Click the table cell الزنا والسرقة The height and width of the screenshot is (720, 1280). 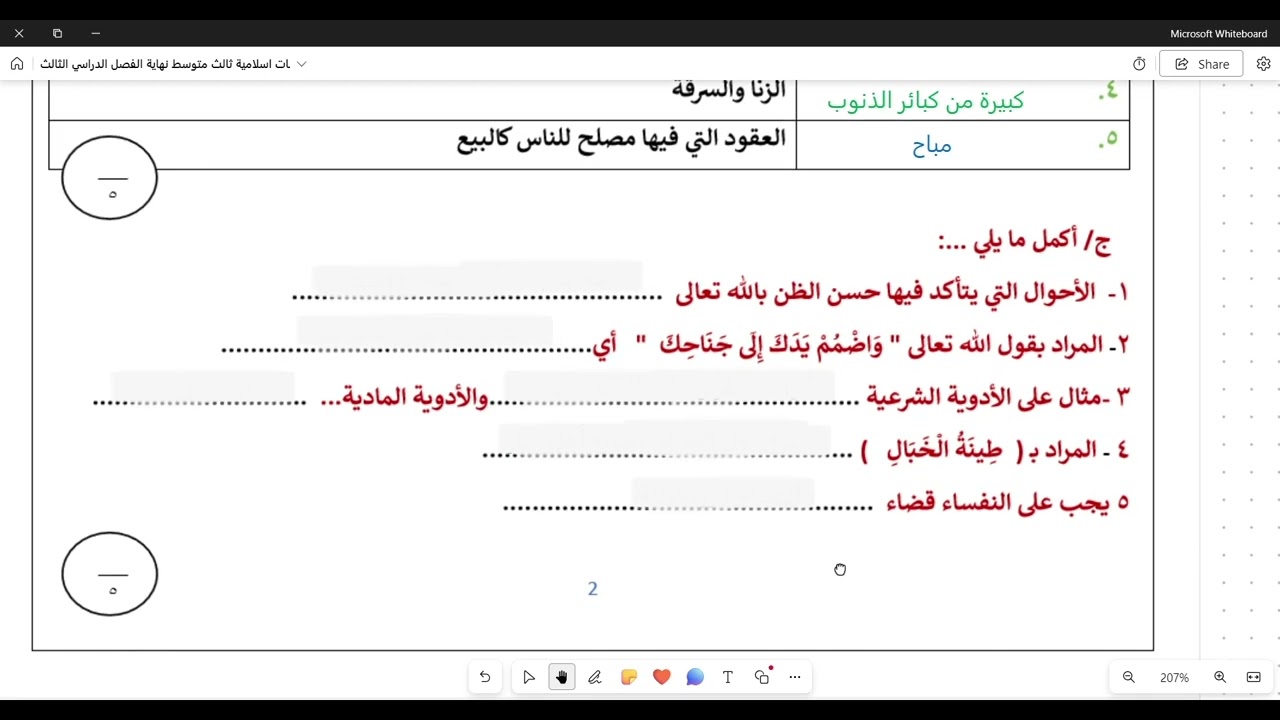(x=728, y=89)
